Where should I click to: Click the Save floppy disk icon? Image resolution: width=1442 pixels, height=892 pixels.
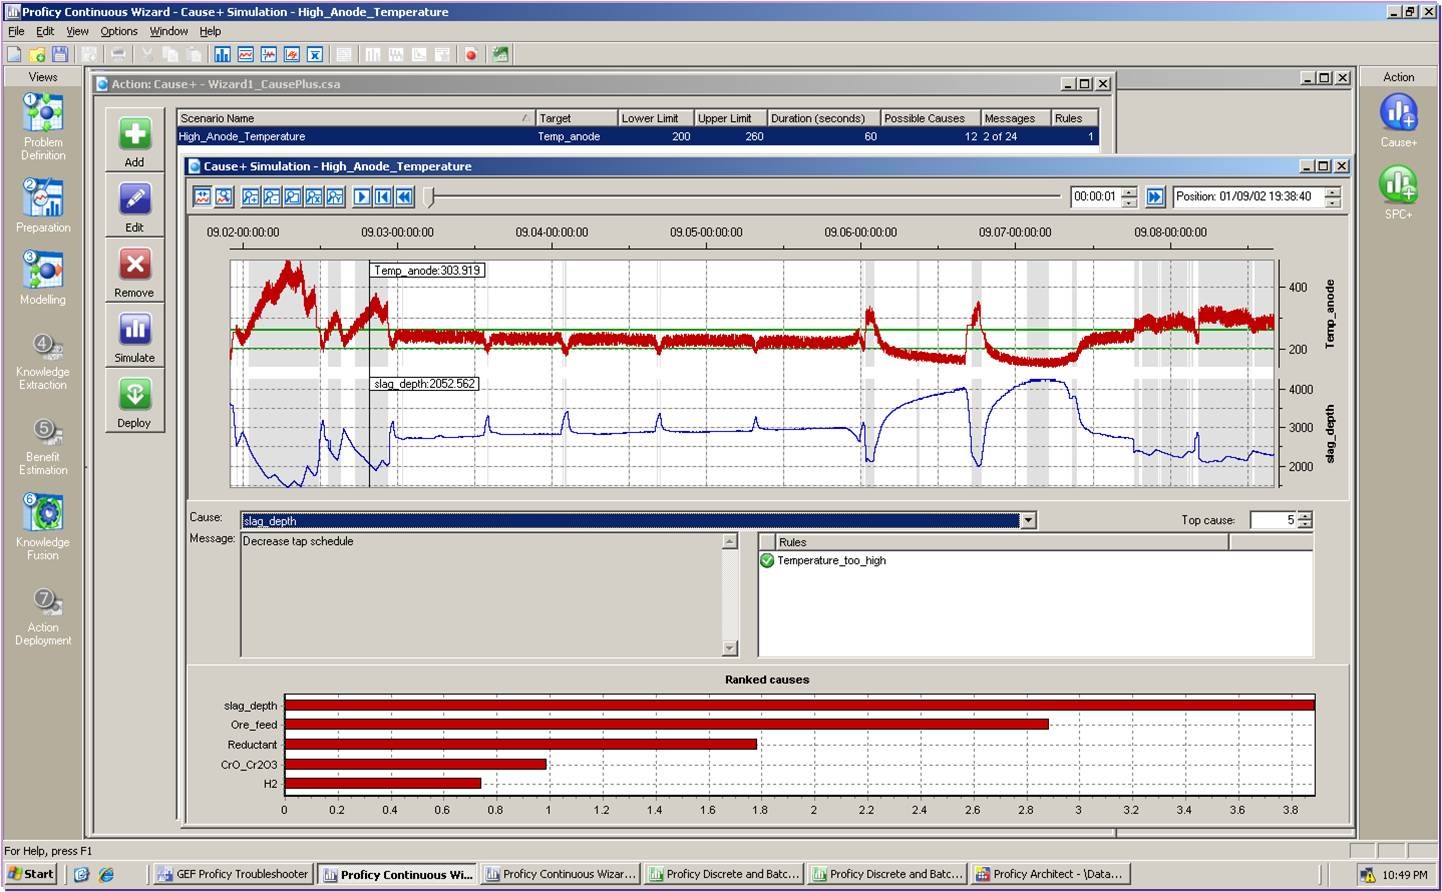[60, 54]
